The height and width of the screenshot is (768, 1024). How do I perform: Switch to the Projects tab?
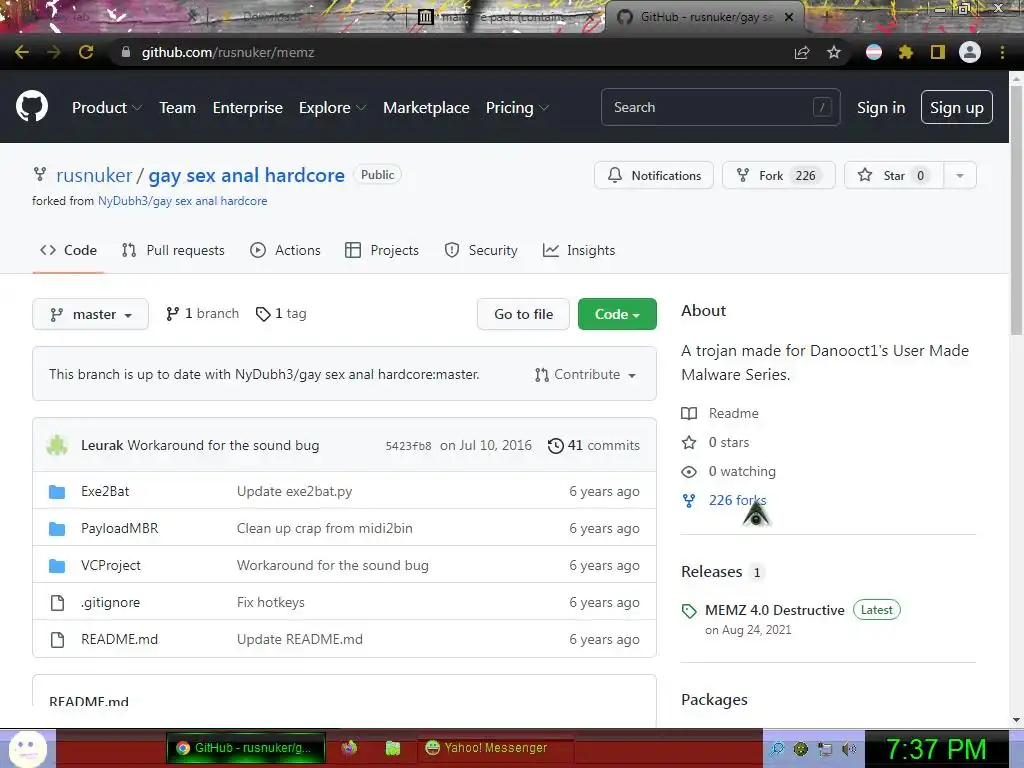click(382, 250)
